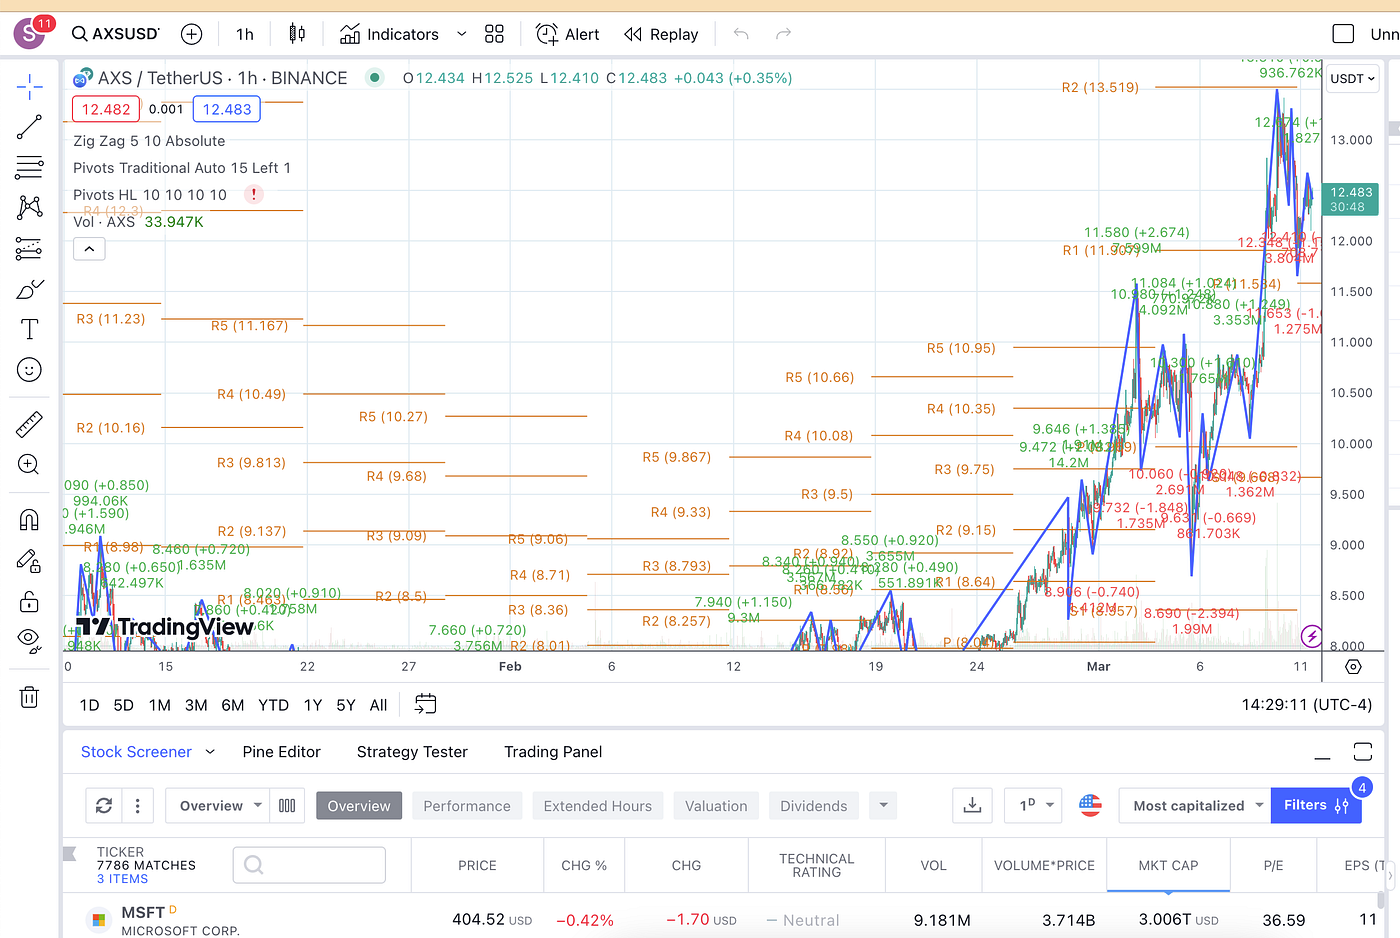1400x938 pixels.
Task: Open screener three-dot options menu
Action: coord(137,805)
